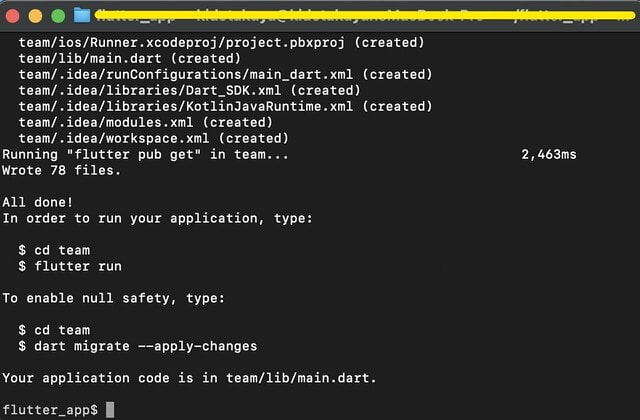Image resolution: width=640 pixels, height=420 pixels.
Task: Click the 'team/.idea/runConfigurations/main_dart.xml' line
Action: [225, 74]
